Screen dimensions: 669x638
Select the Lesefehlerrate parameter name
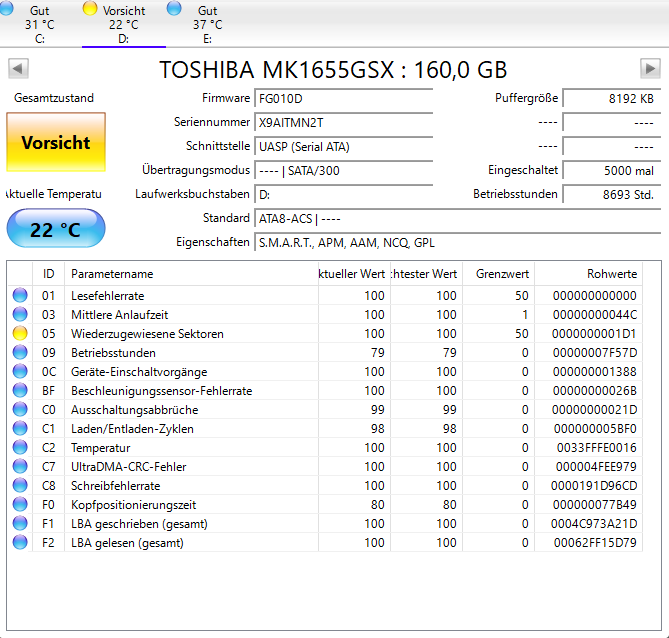coord(108,296)
